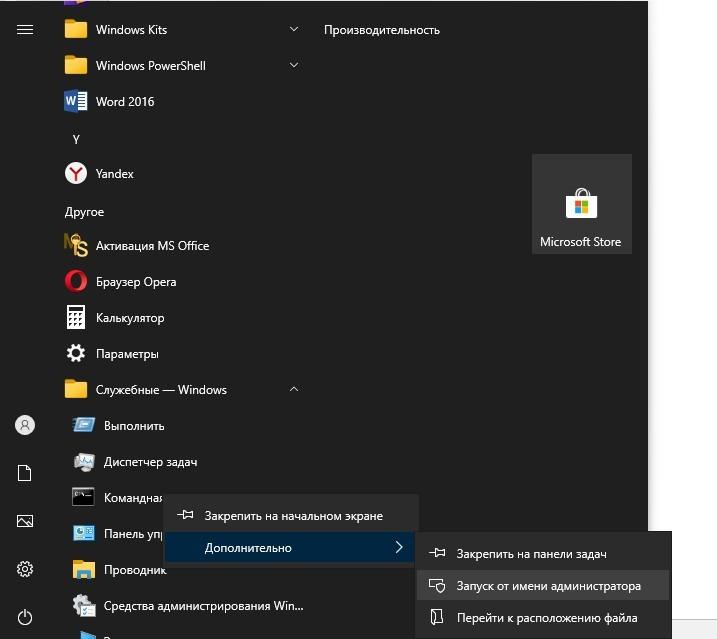The image size is (717, 639).
Task: Launch Yandex browser via its icon
Action: coord(76,173)
